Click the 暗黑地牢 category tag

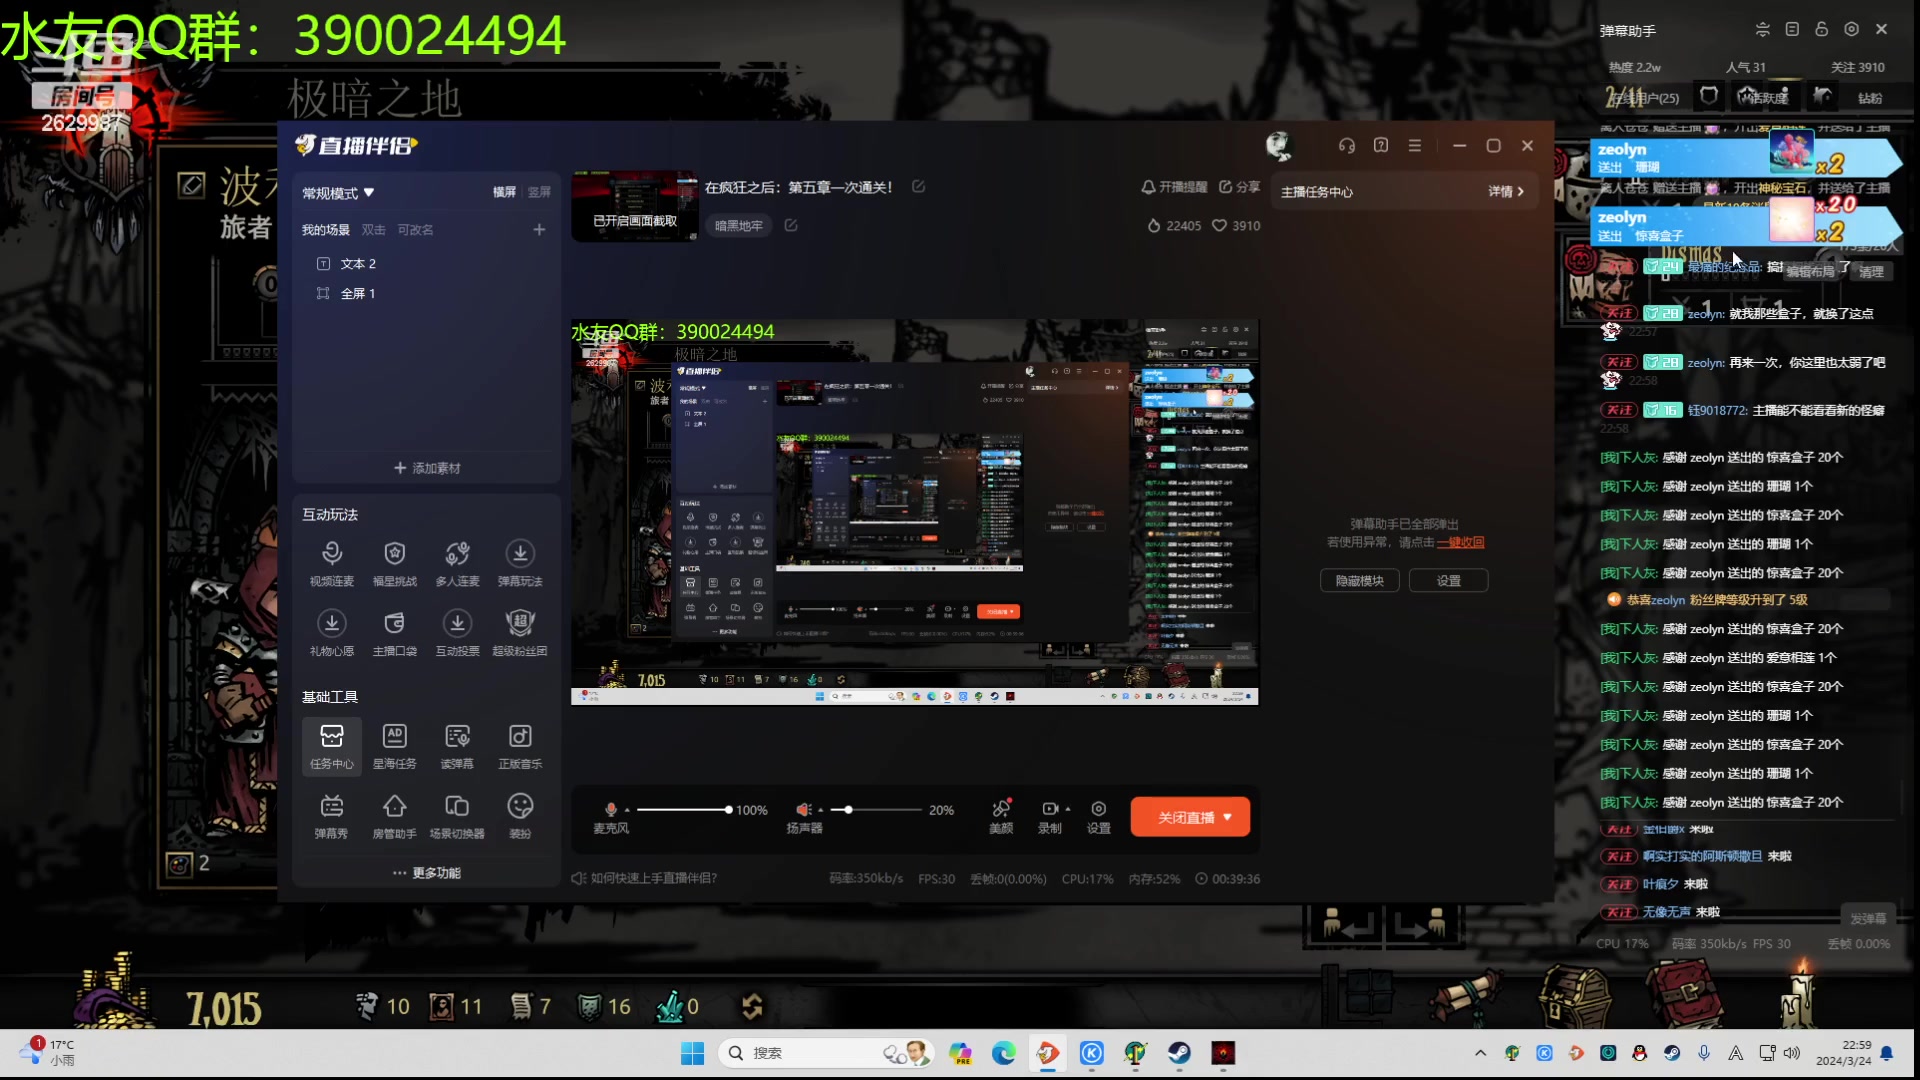(739, 226)
